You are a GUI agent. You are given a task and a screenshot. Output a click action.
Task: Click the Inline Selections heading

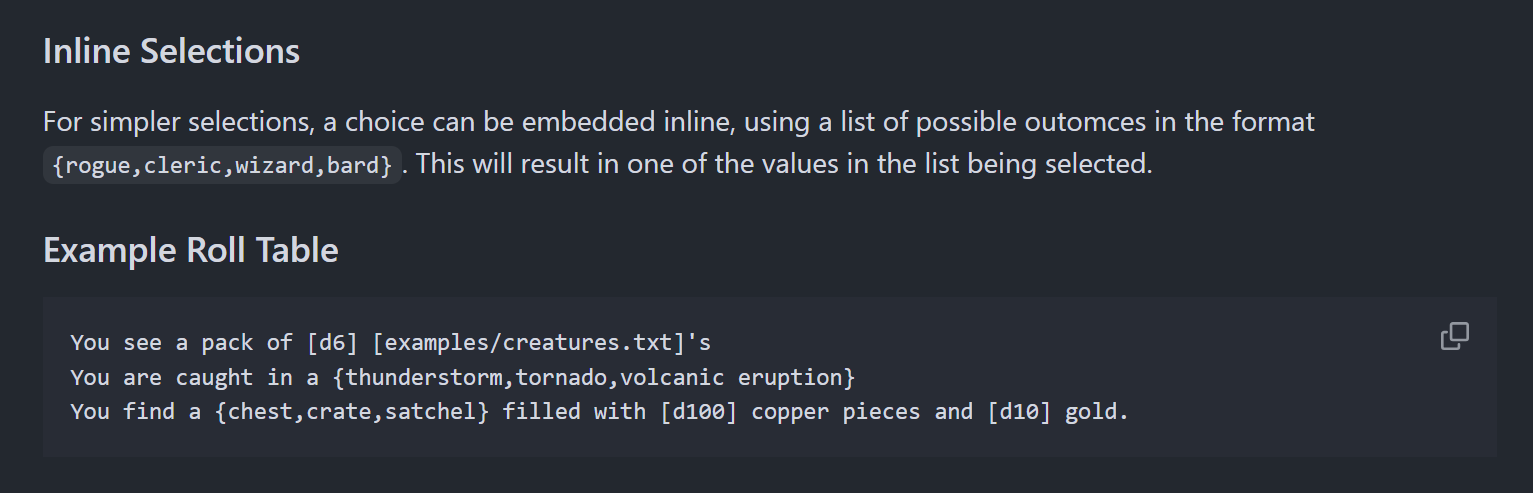pos(171,51)
